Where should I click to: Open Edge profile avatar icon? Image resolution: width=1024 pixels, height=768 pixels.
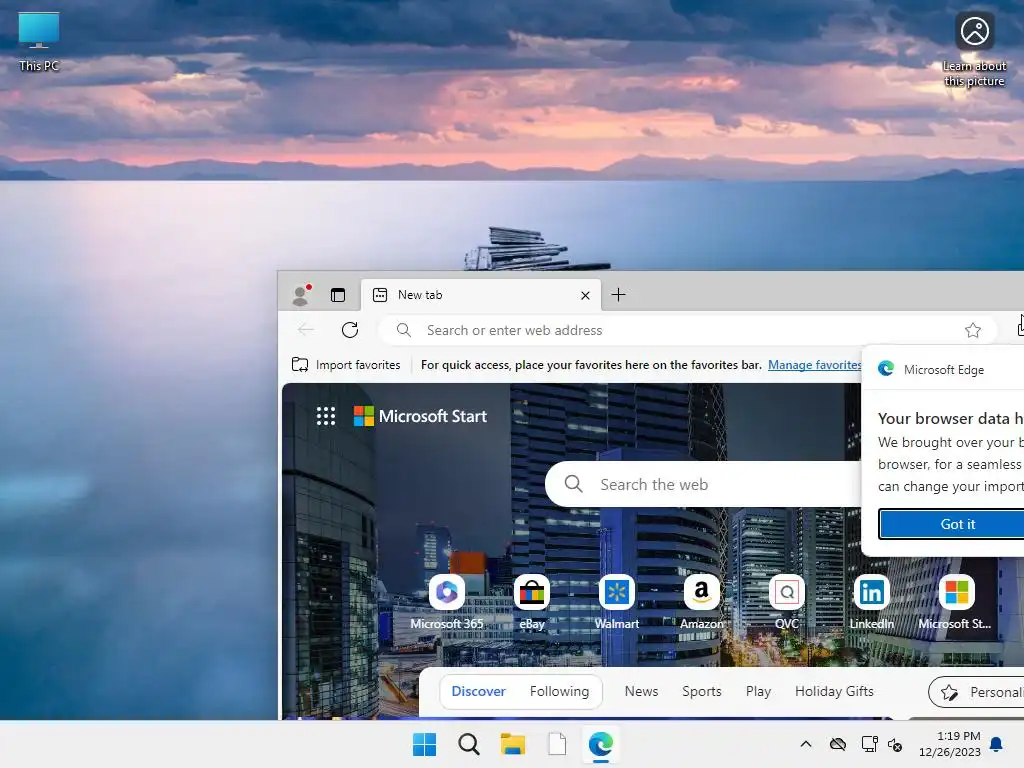pos(301,295)
